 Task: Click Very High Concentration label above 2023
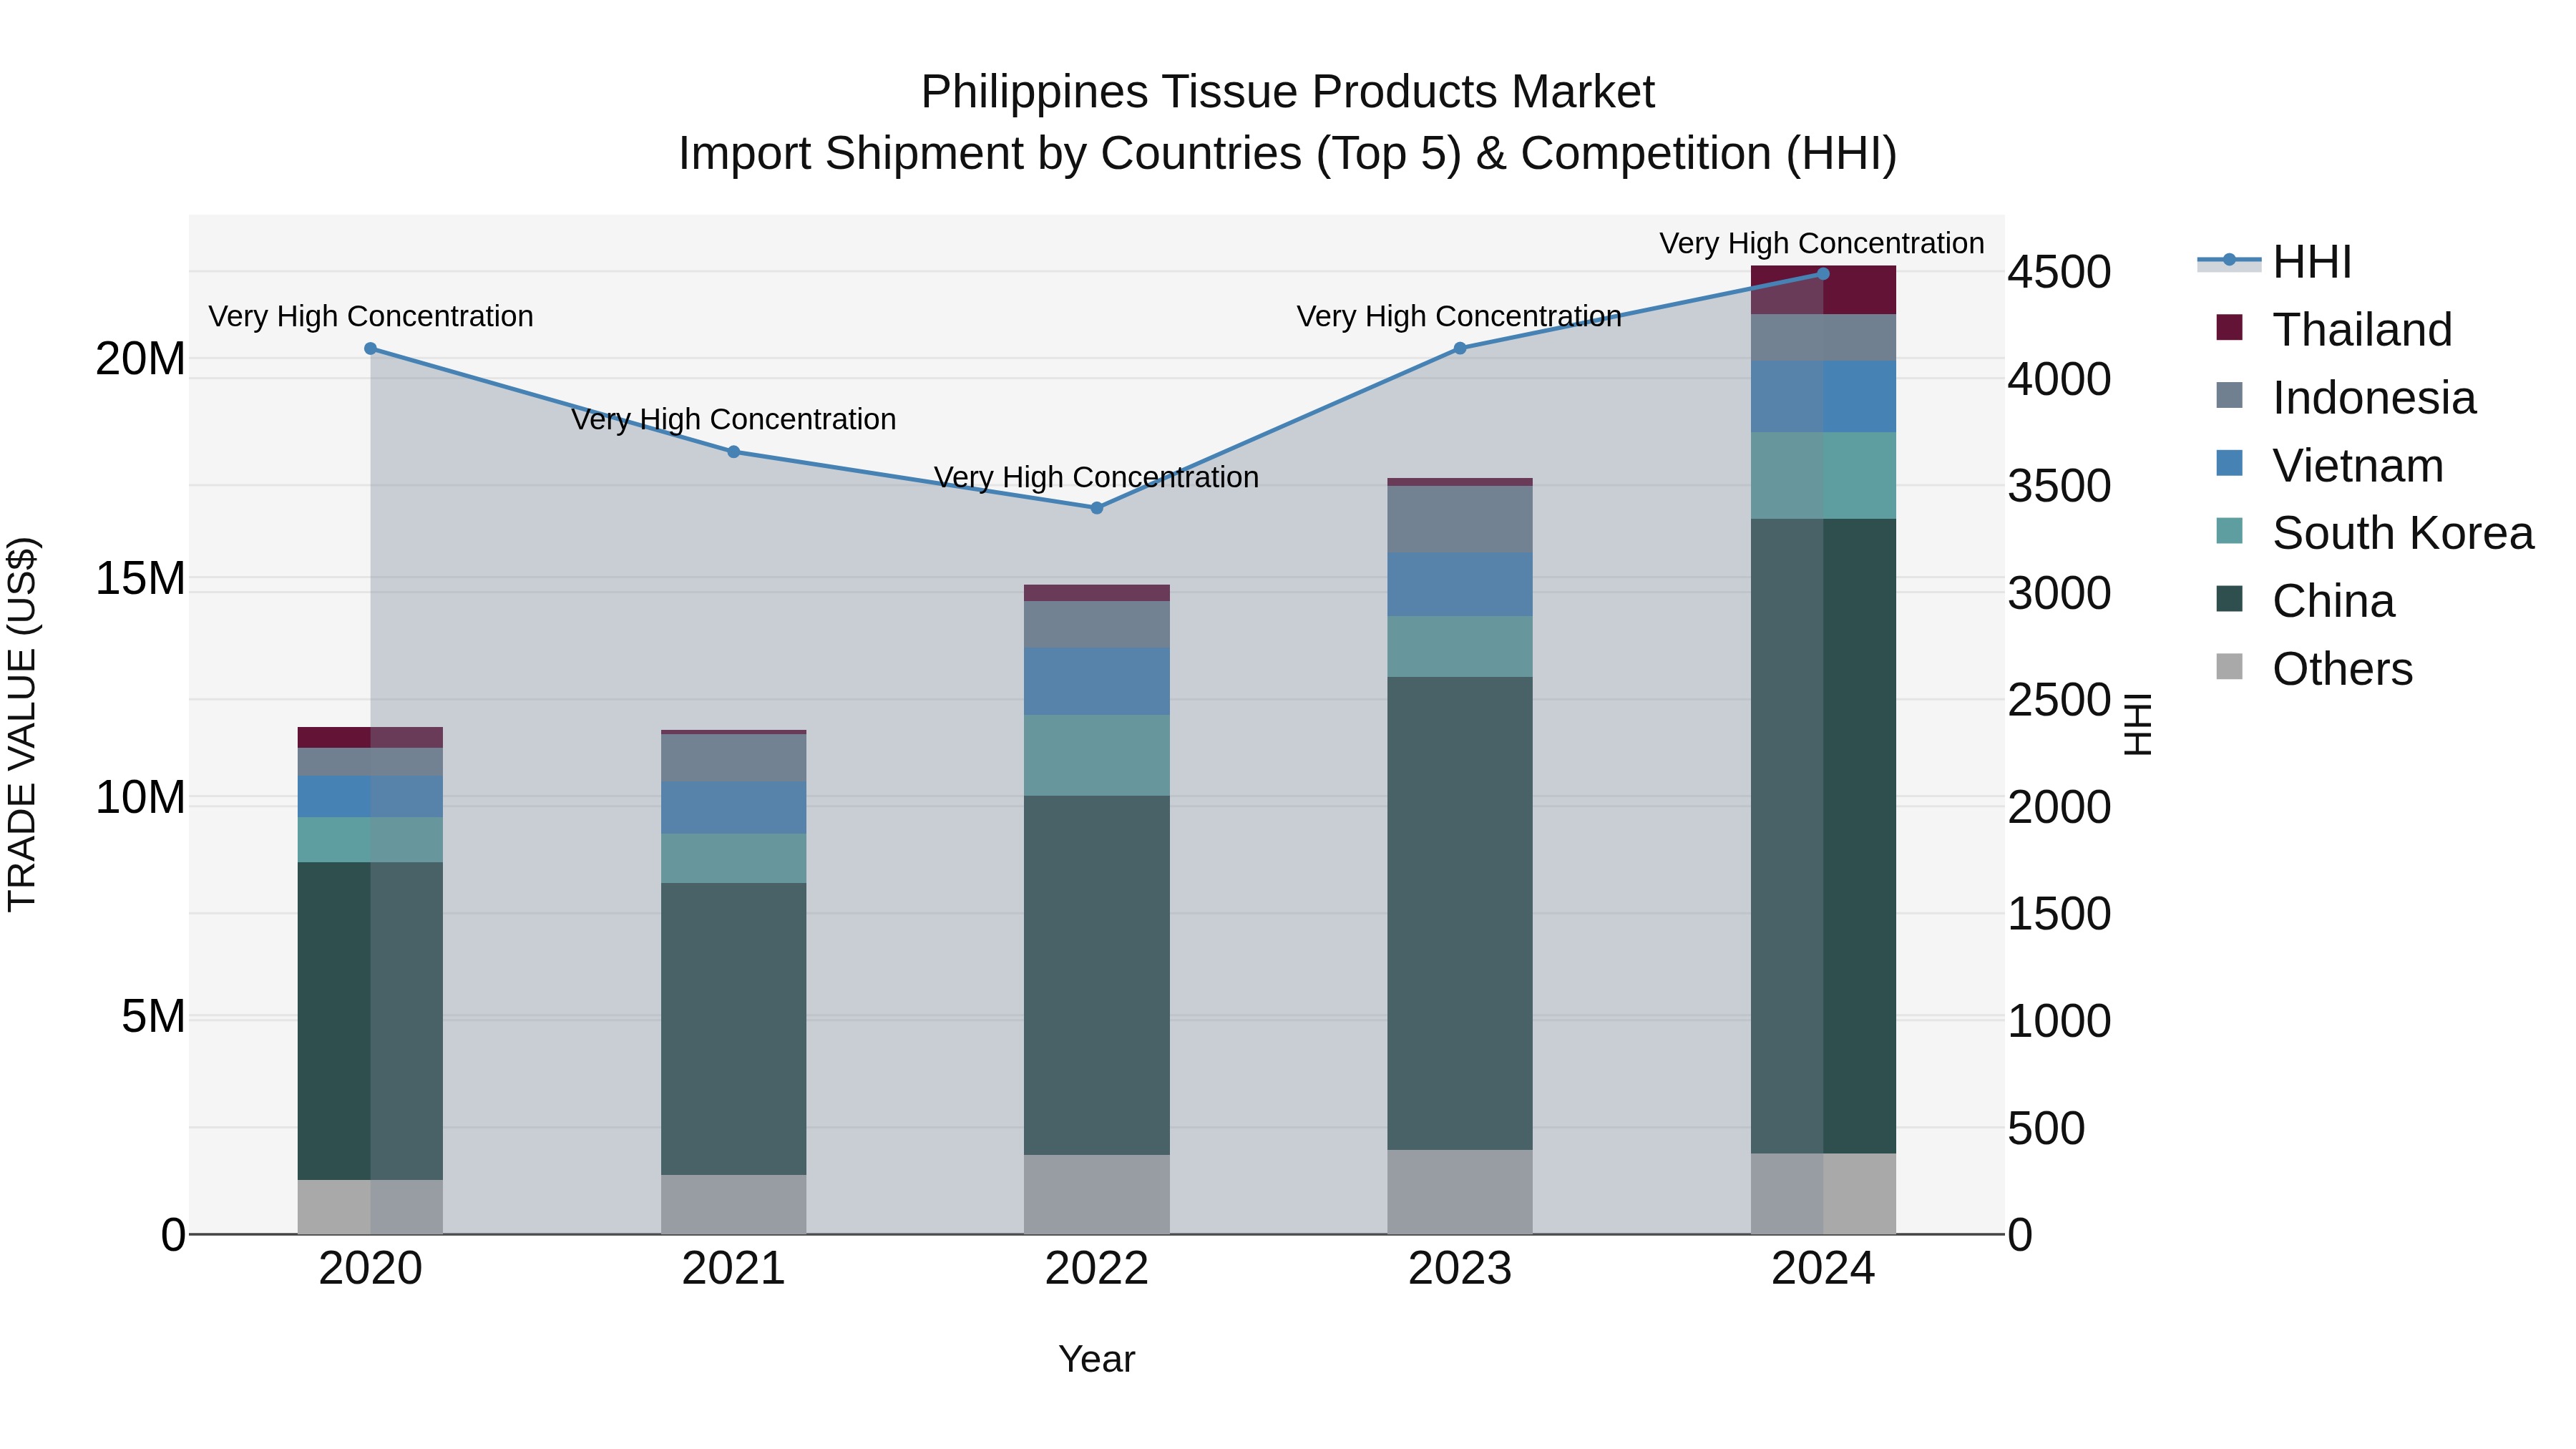(x=1459, y=316)
